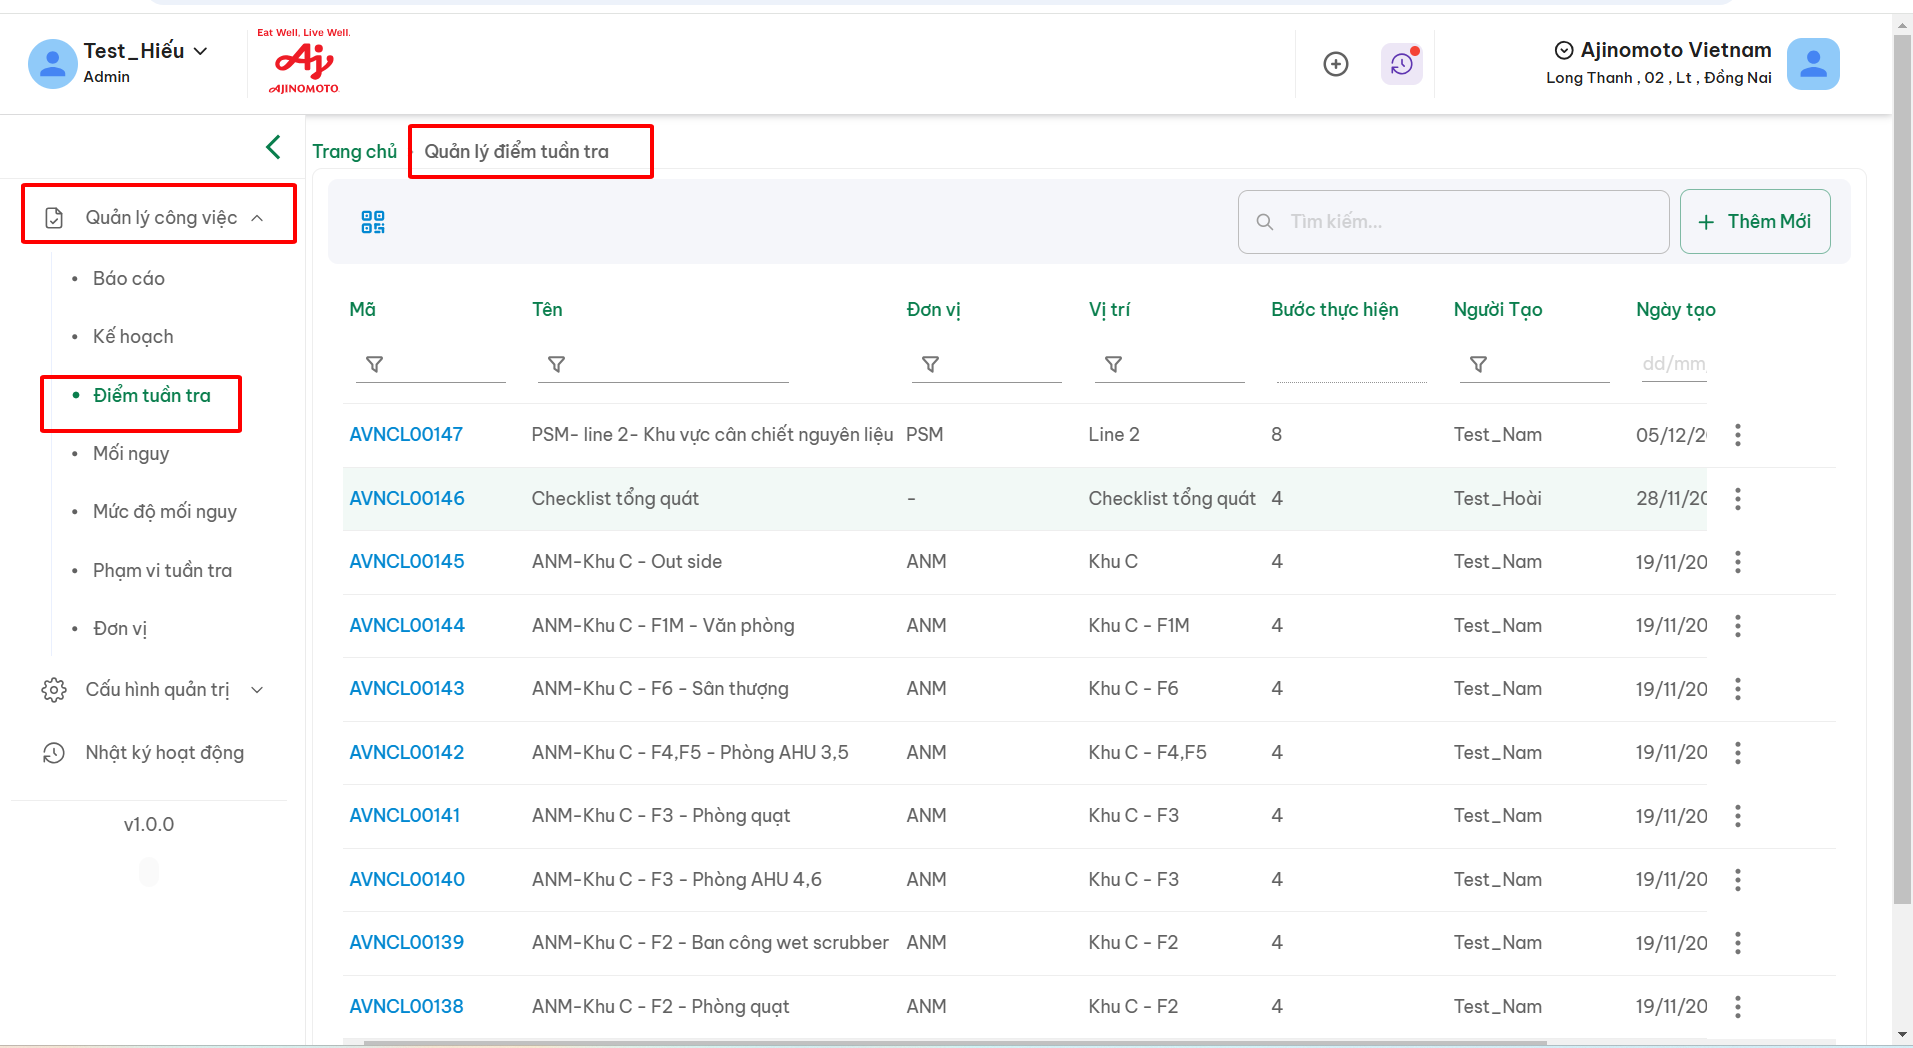1913x1048 pixels.
Task: Expand the Cấu hình quản trị menu
Action: (x=257, y=690)
